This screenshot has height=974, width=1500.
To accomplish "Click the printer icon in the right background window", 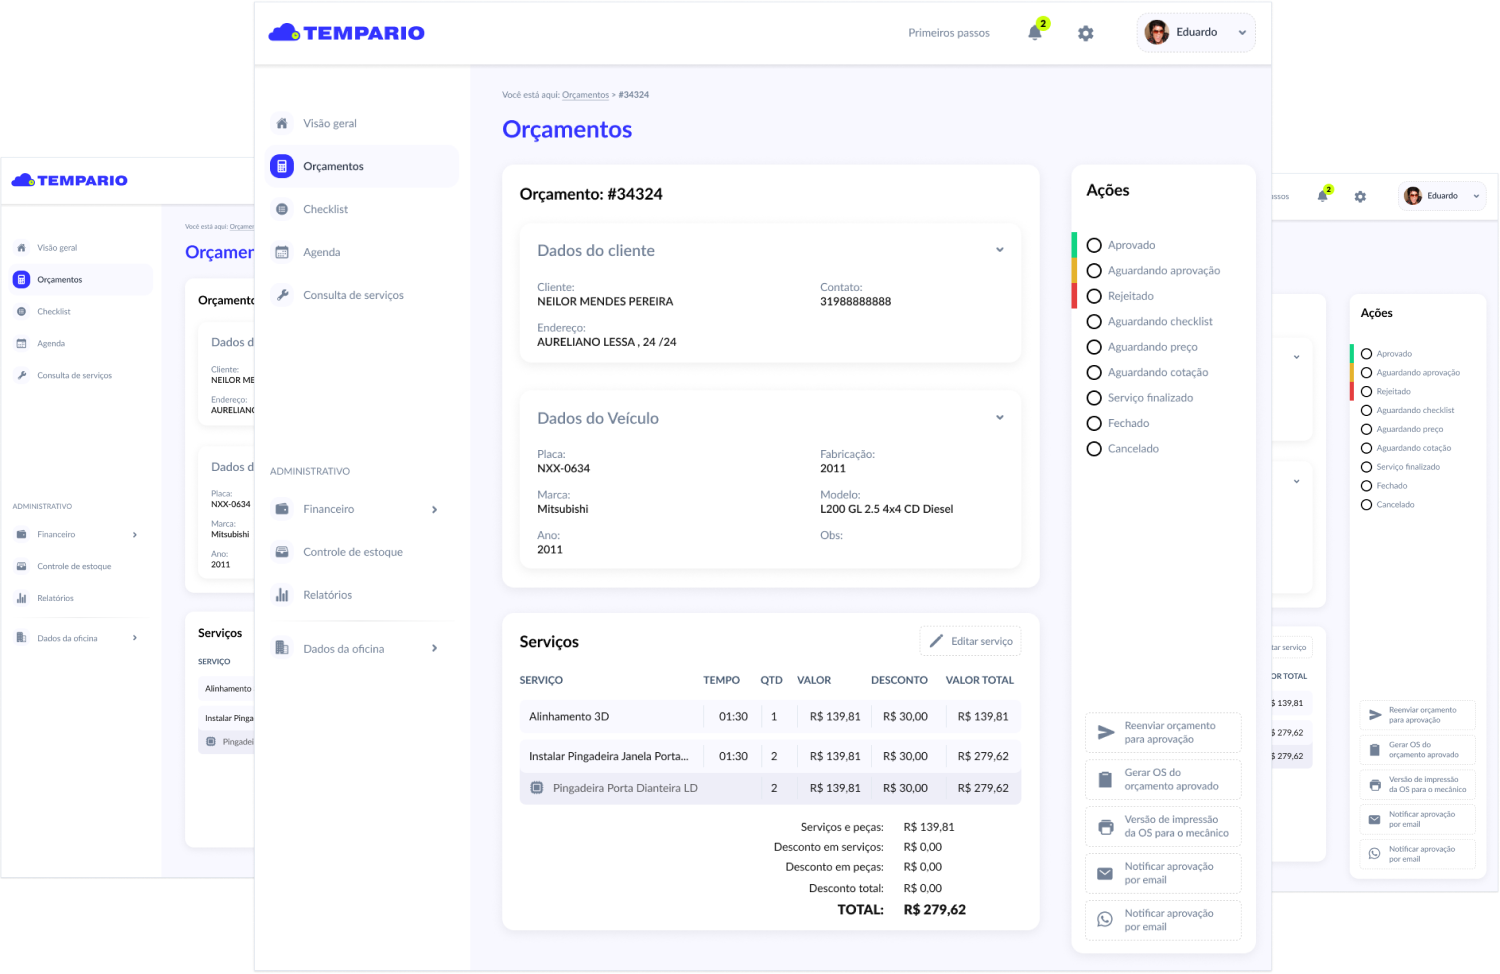I will (1375, 785).
